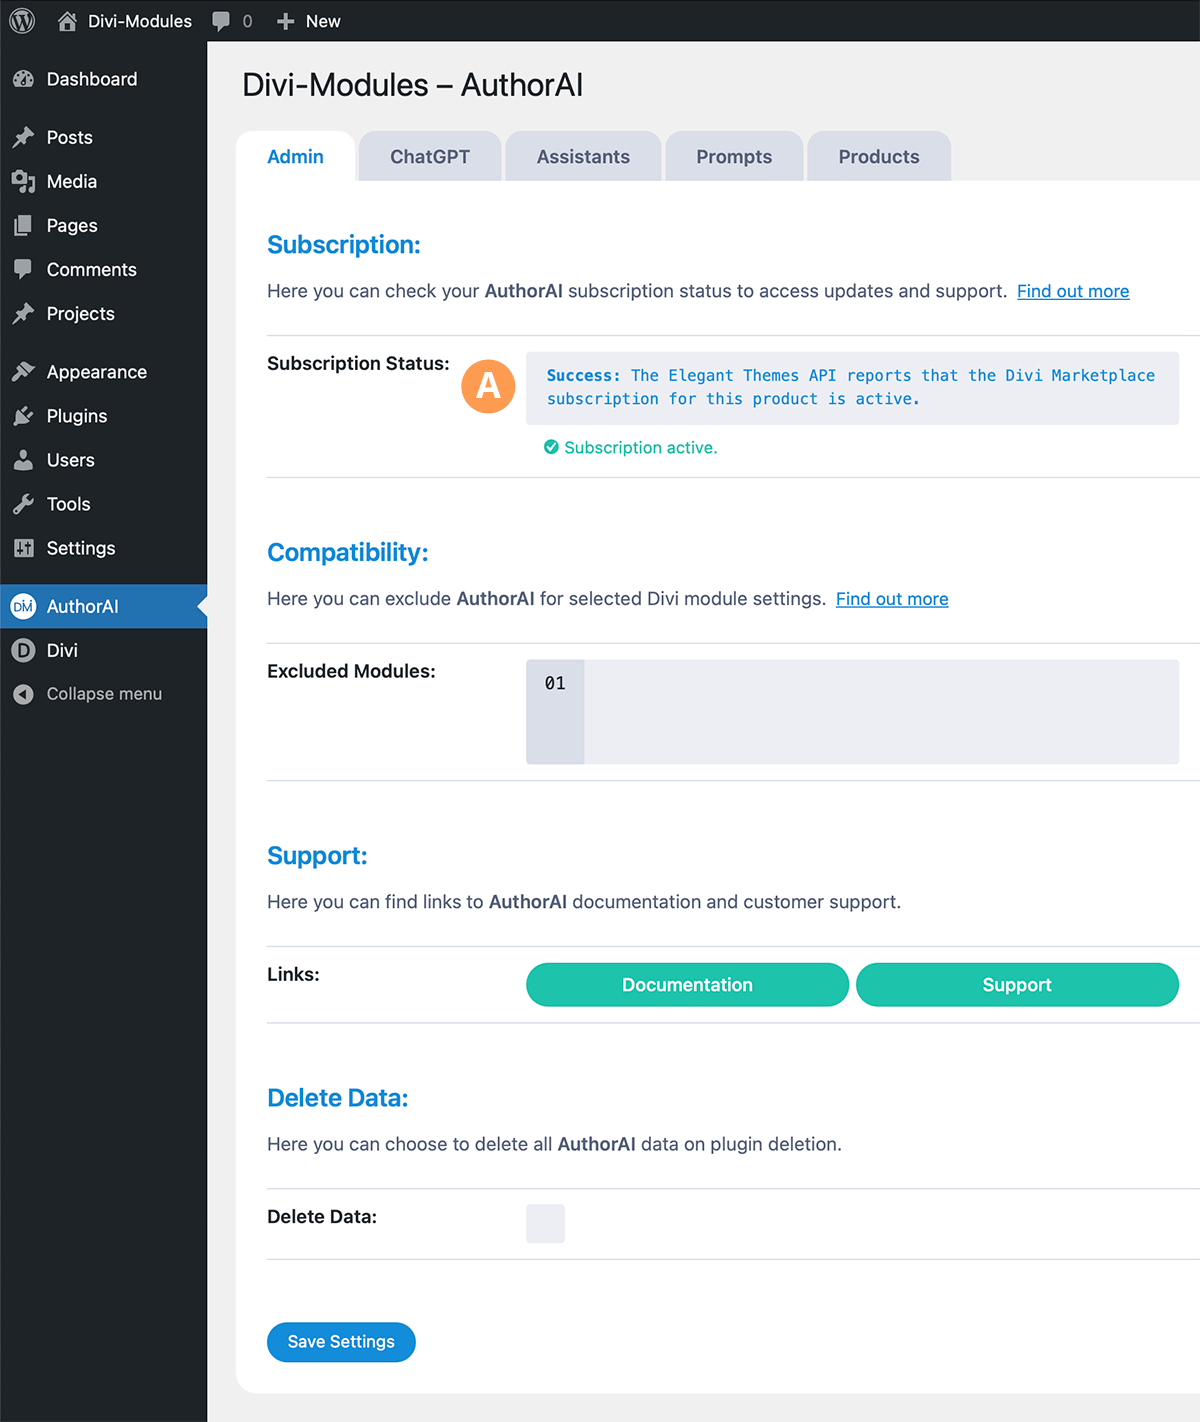Open the Divi-Modules home site icon

[x=67, y=21]
